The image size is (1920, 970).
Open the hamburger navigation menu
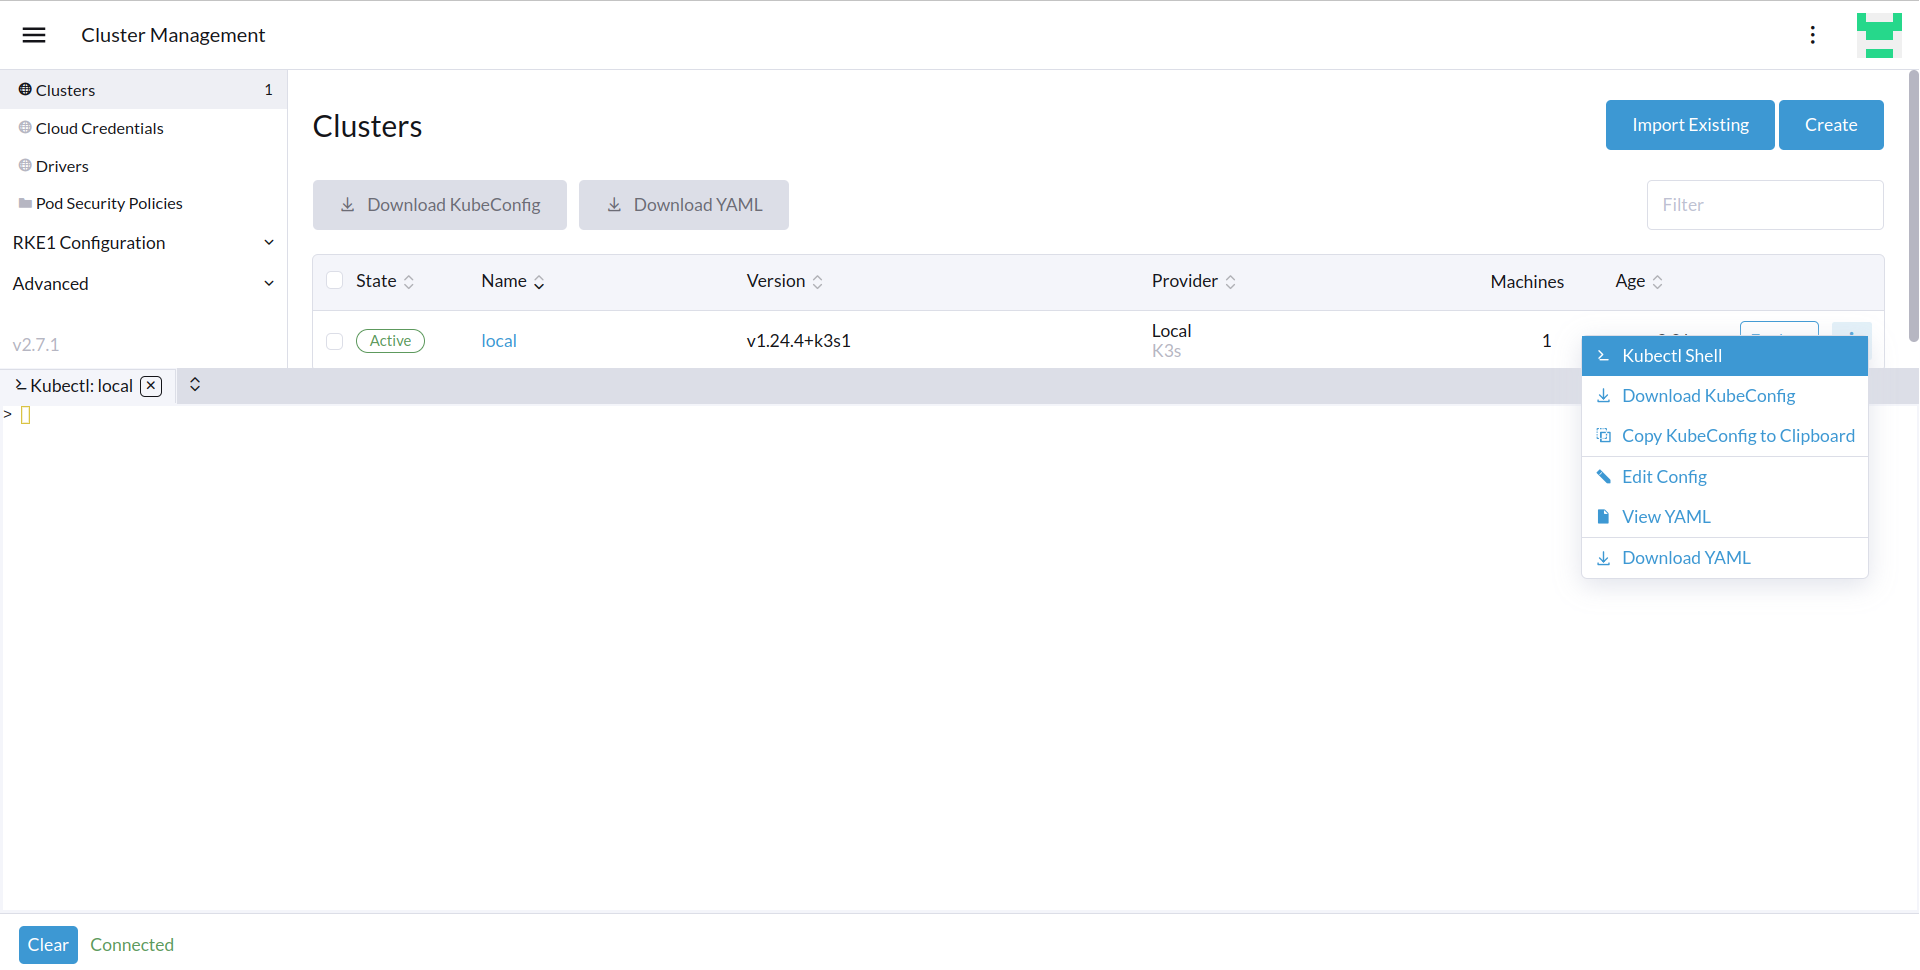pyautogui.click(x=34, y=35)
